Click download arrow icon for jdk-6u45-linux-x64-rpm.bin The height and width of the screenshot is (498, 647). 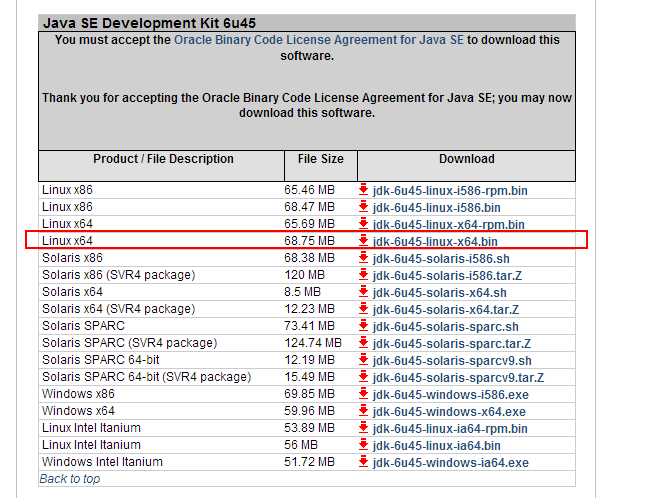pos(363,224)
